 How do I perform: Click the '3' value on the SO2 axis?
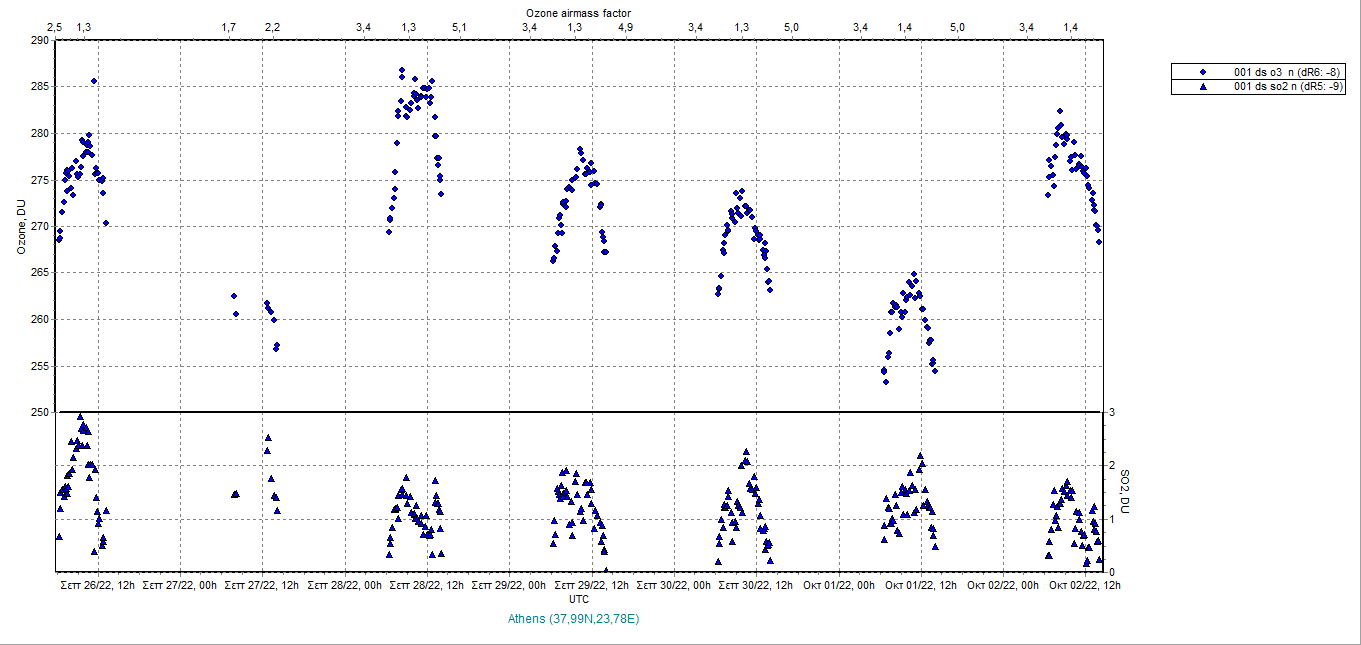tap(1111, 412)
